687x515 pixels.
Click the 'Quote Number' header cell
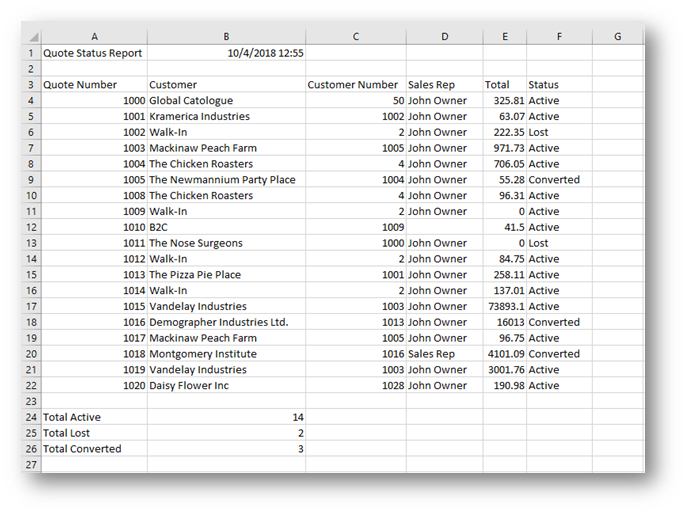(x=94, y=85)
